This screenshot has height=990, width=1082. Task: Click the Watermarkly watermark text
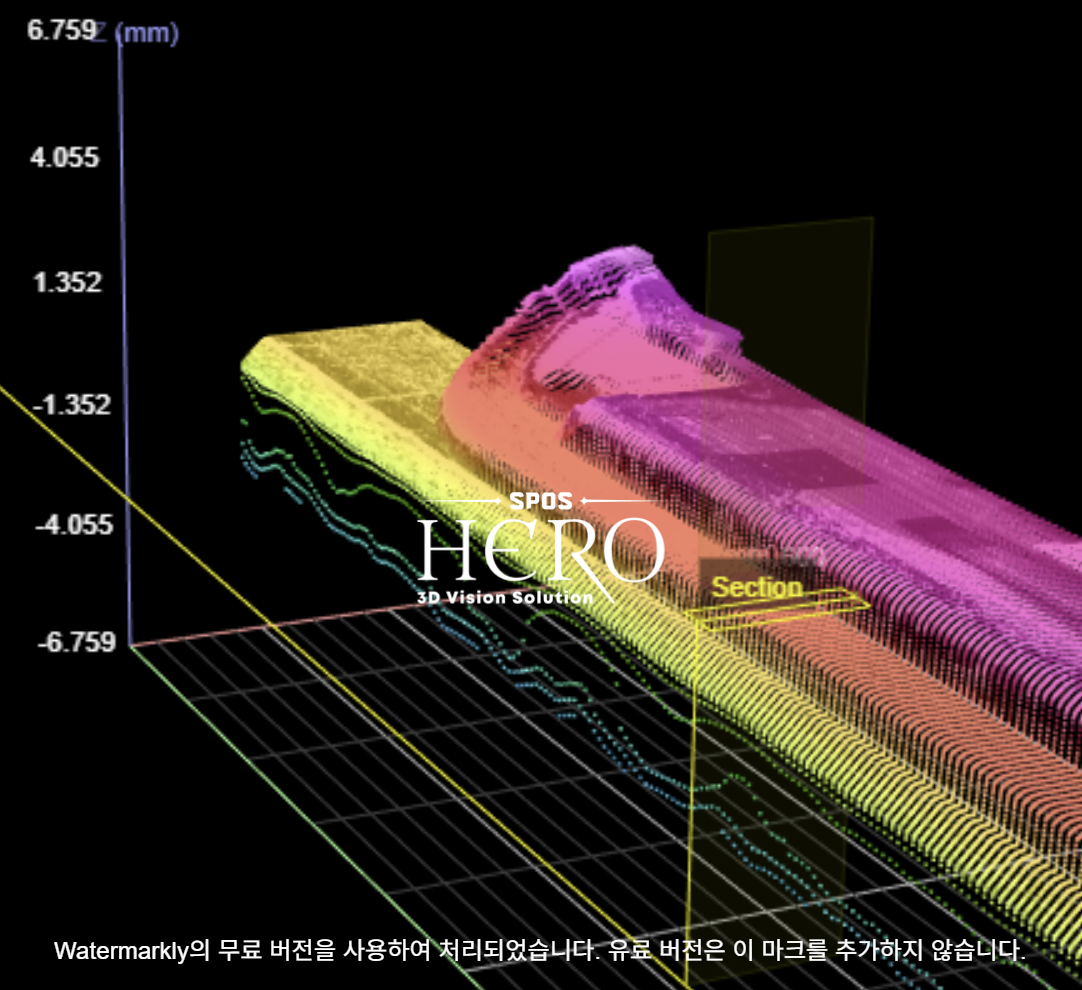[540, 949]
